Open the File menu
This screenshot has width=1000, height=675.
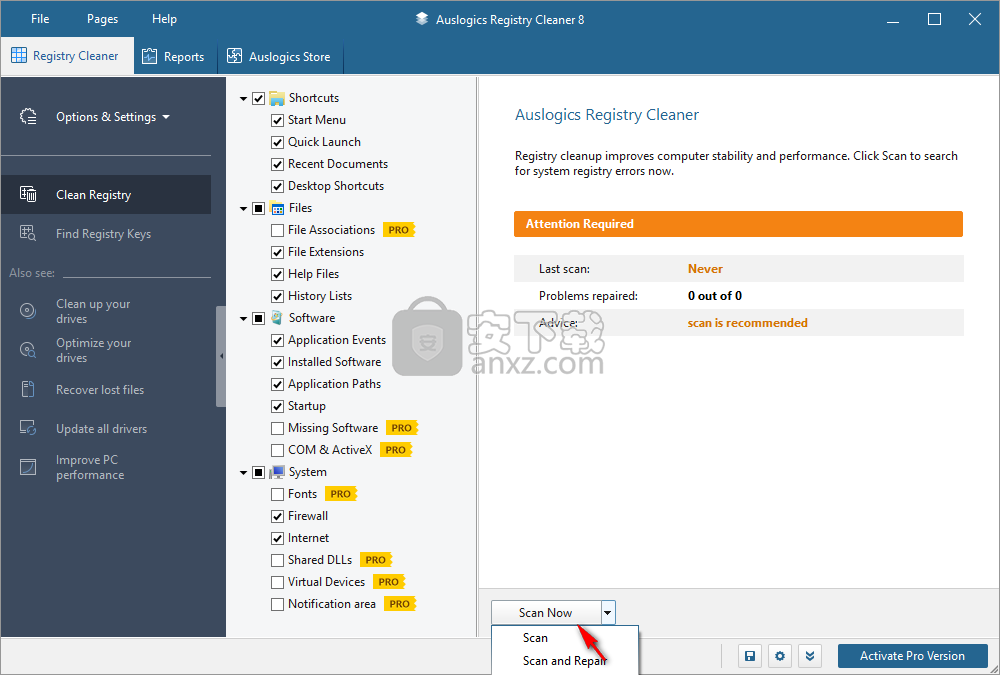click(x=40, y=19)
